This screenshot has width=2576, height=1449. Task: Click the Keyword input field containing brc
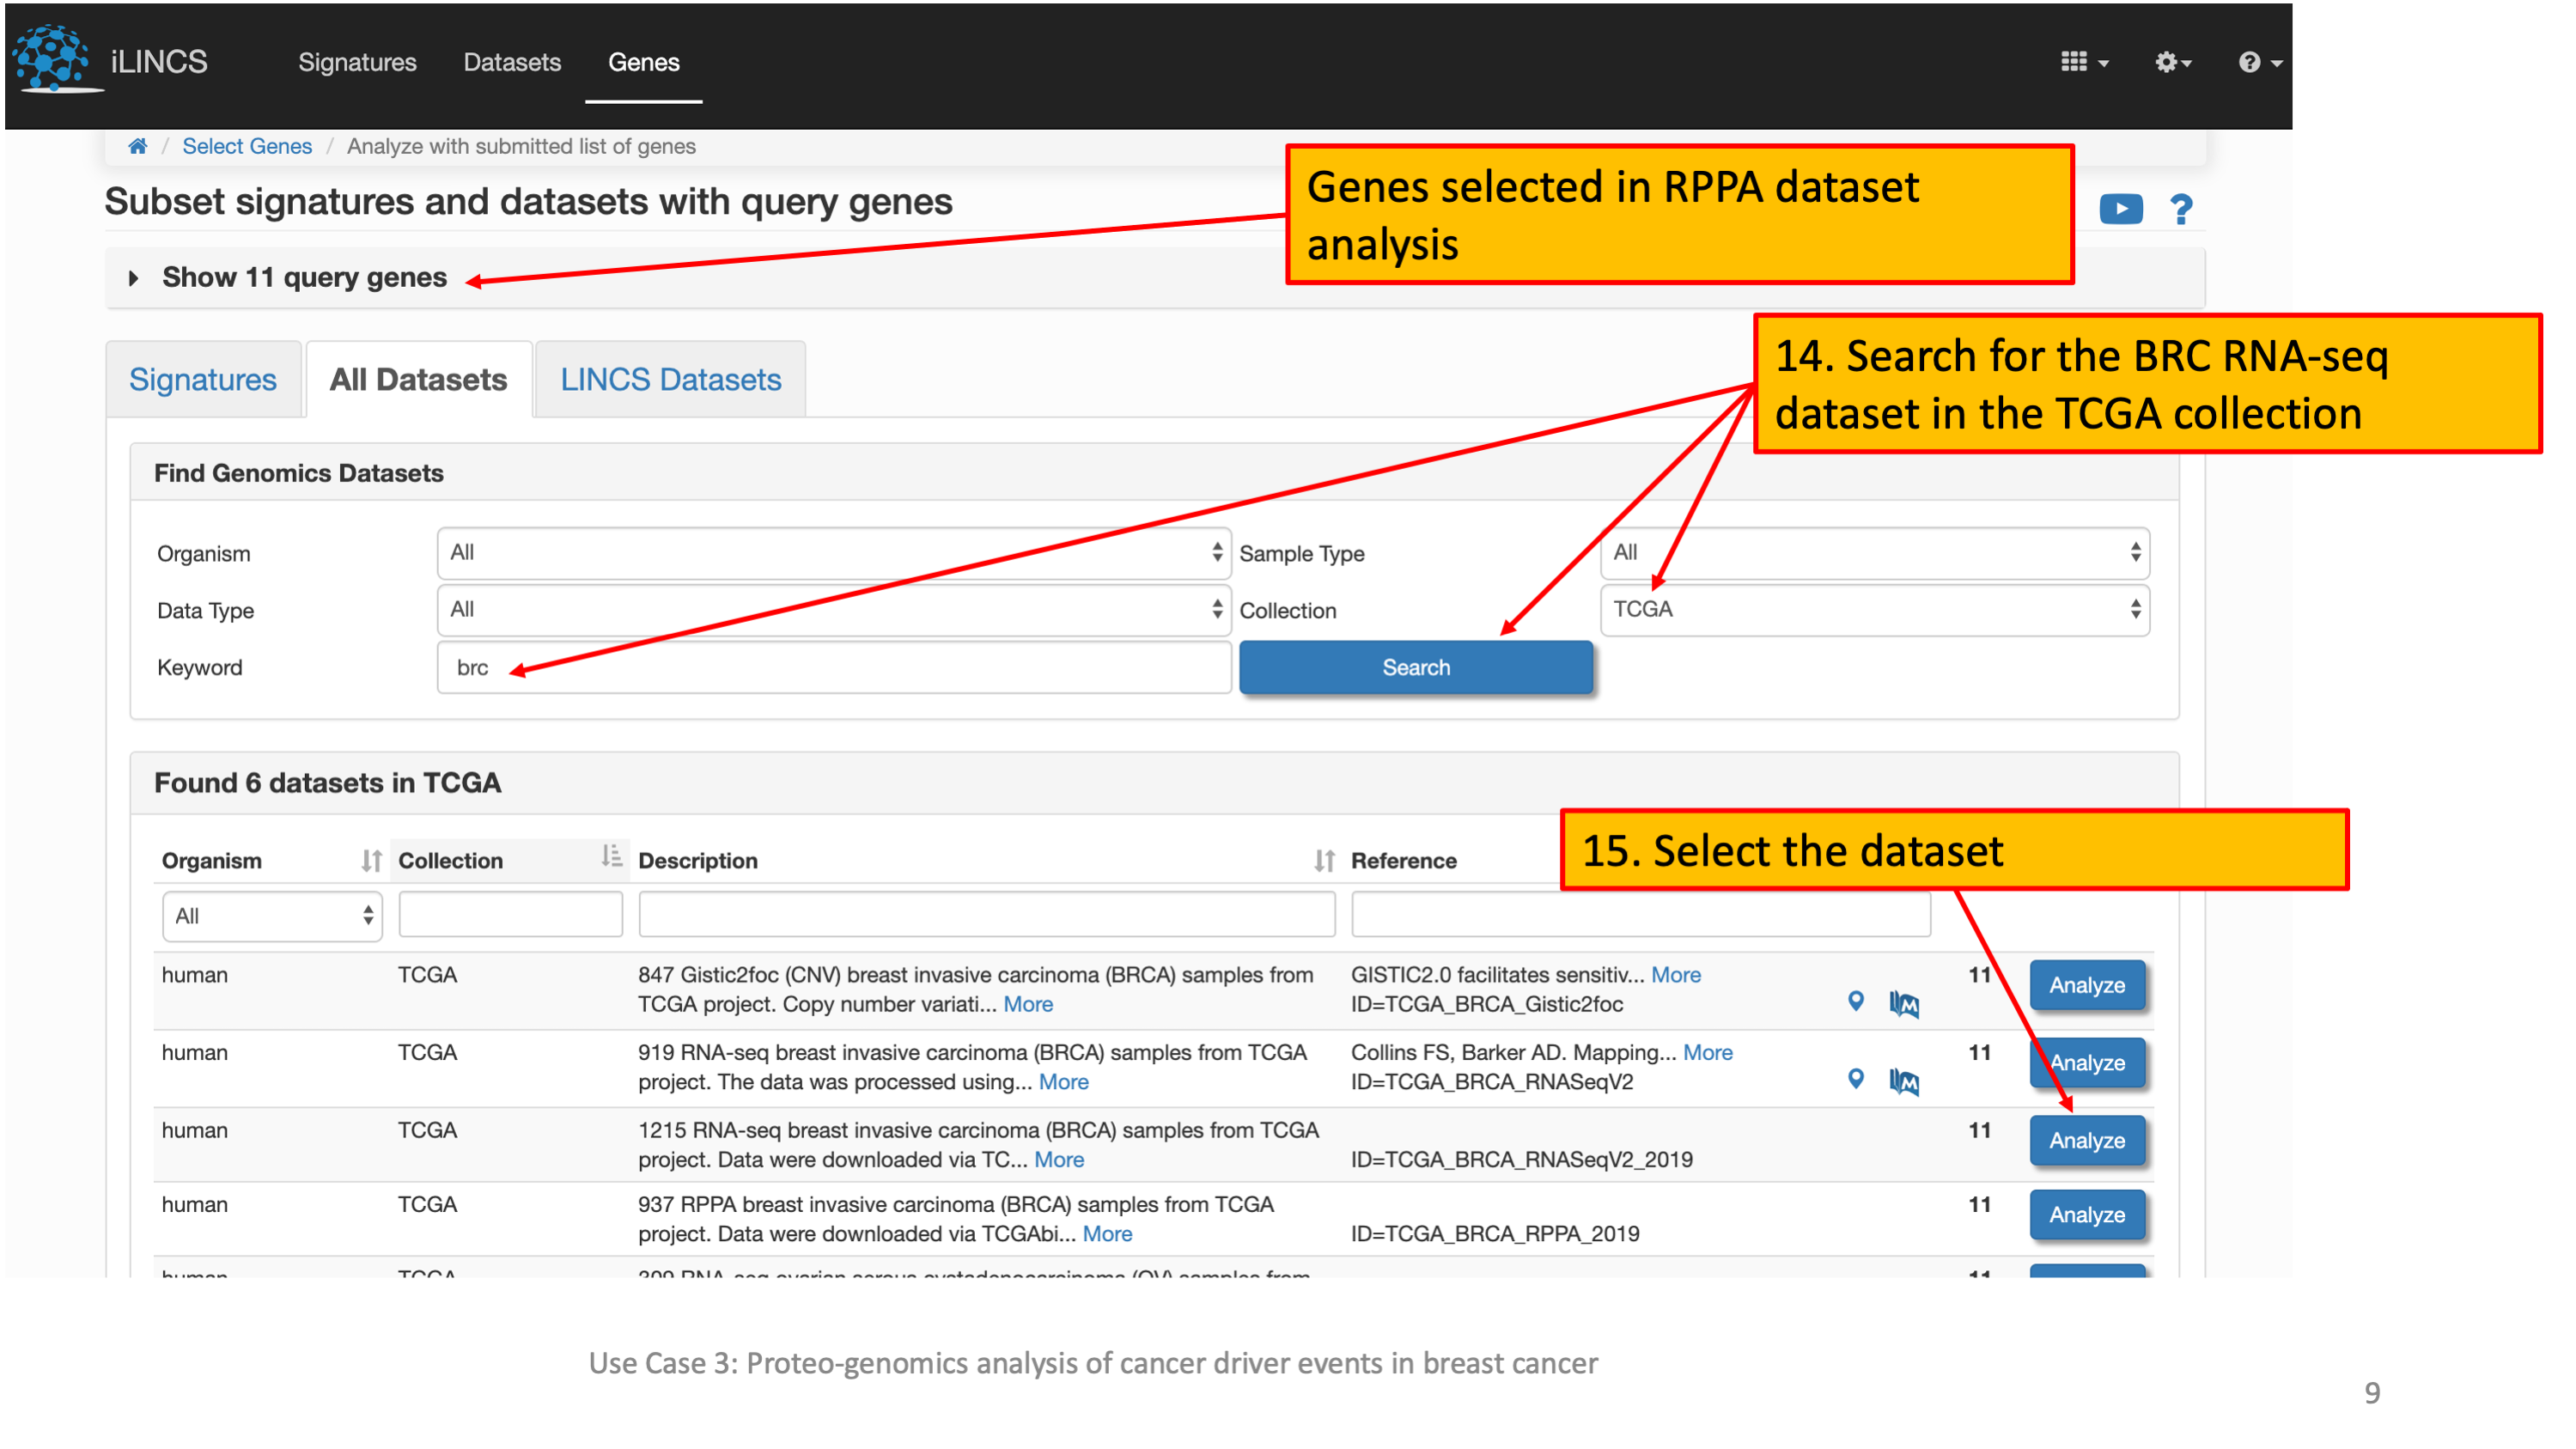click(x=833, y=668)
